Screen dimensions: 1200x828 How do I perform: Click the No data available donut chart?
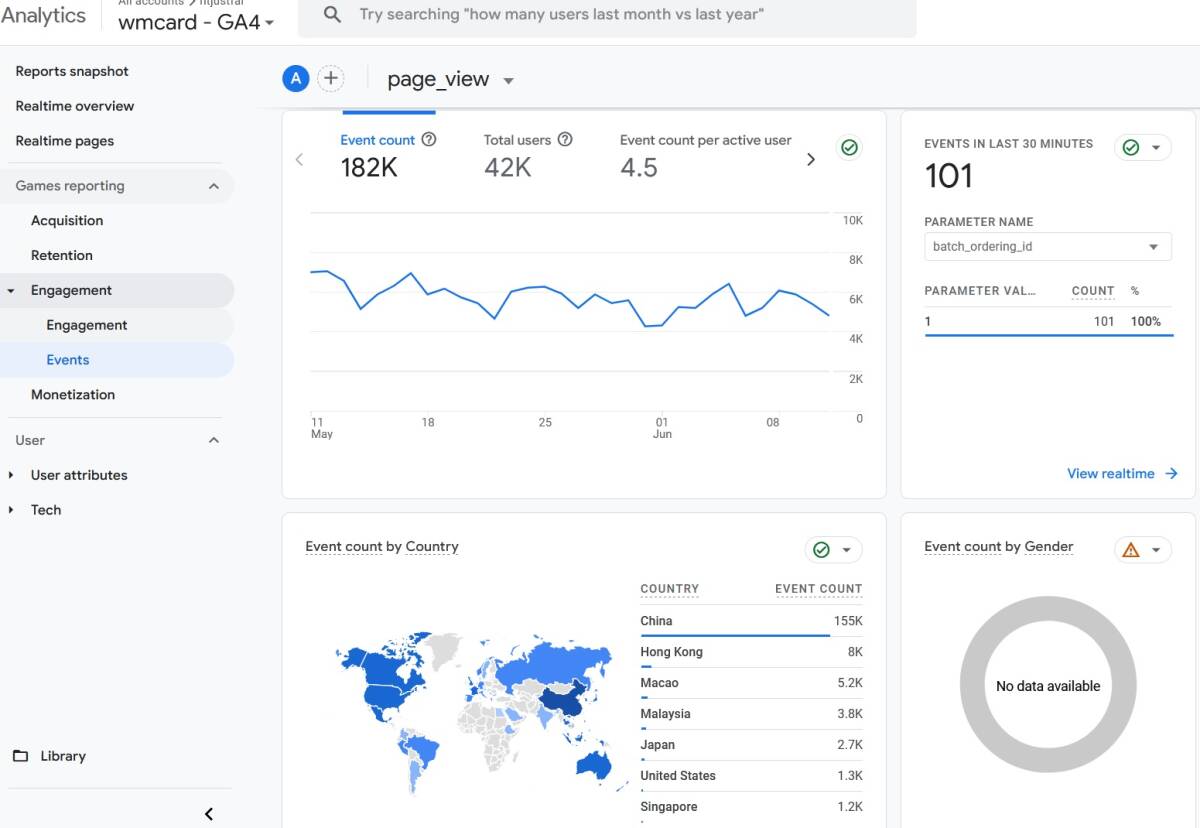pos(1048,685)
